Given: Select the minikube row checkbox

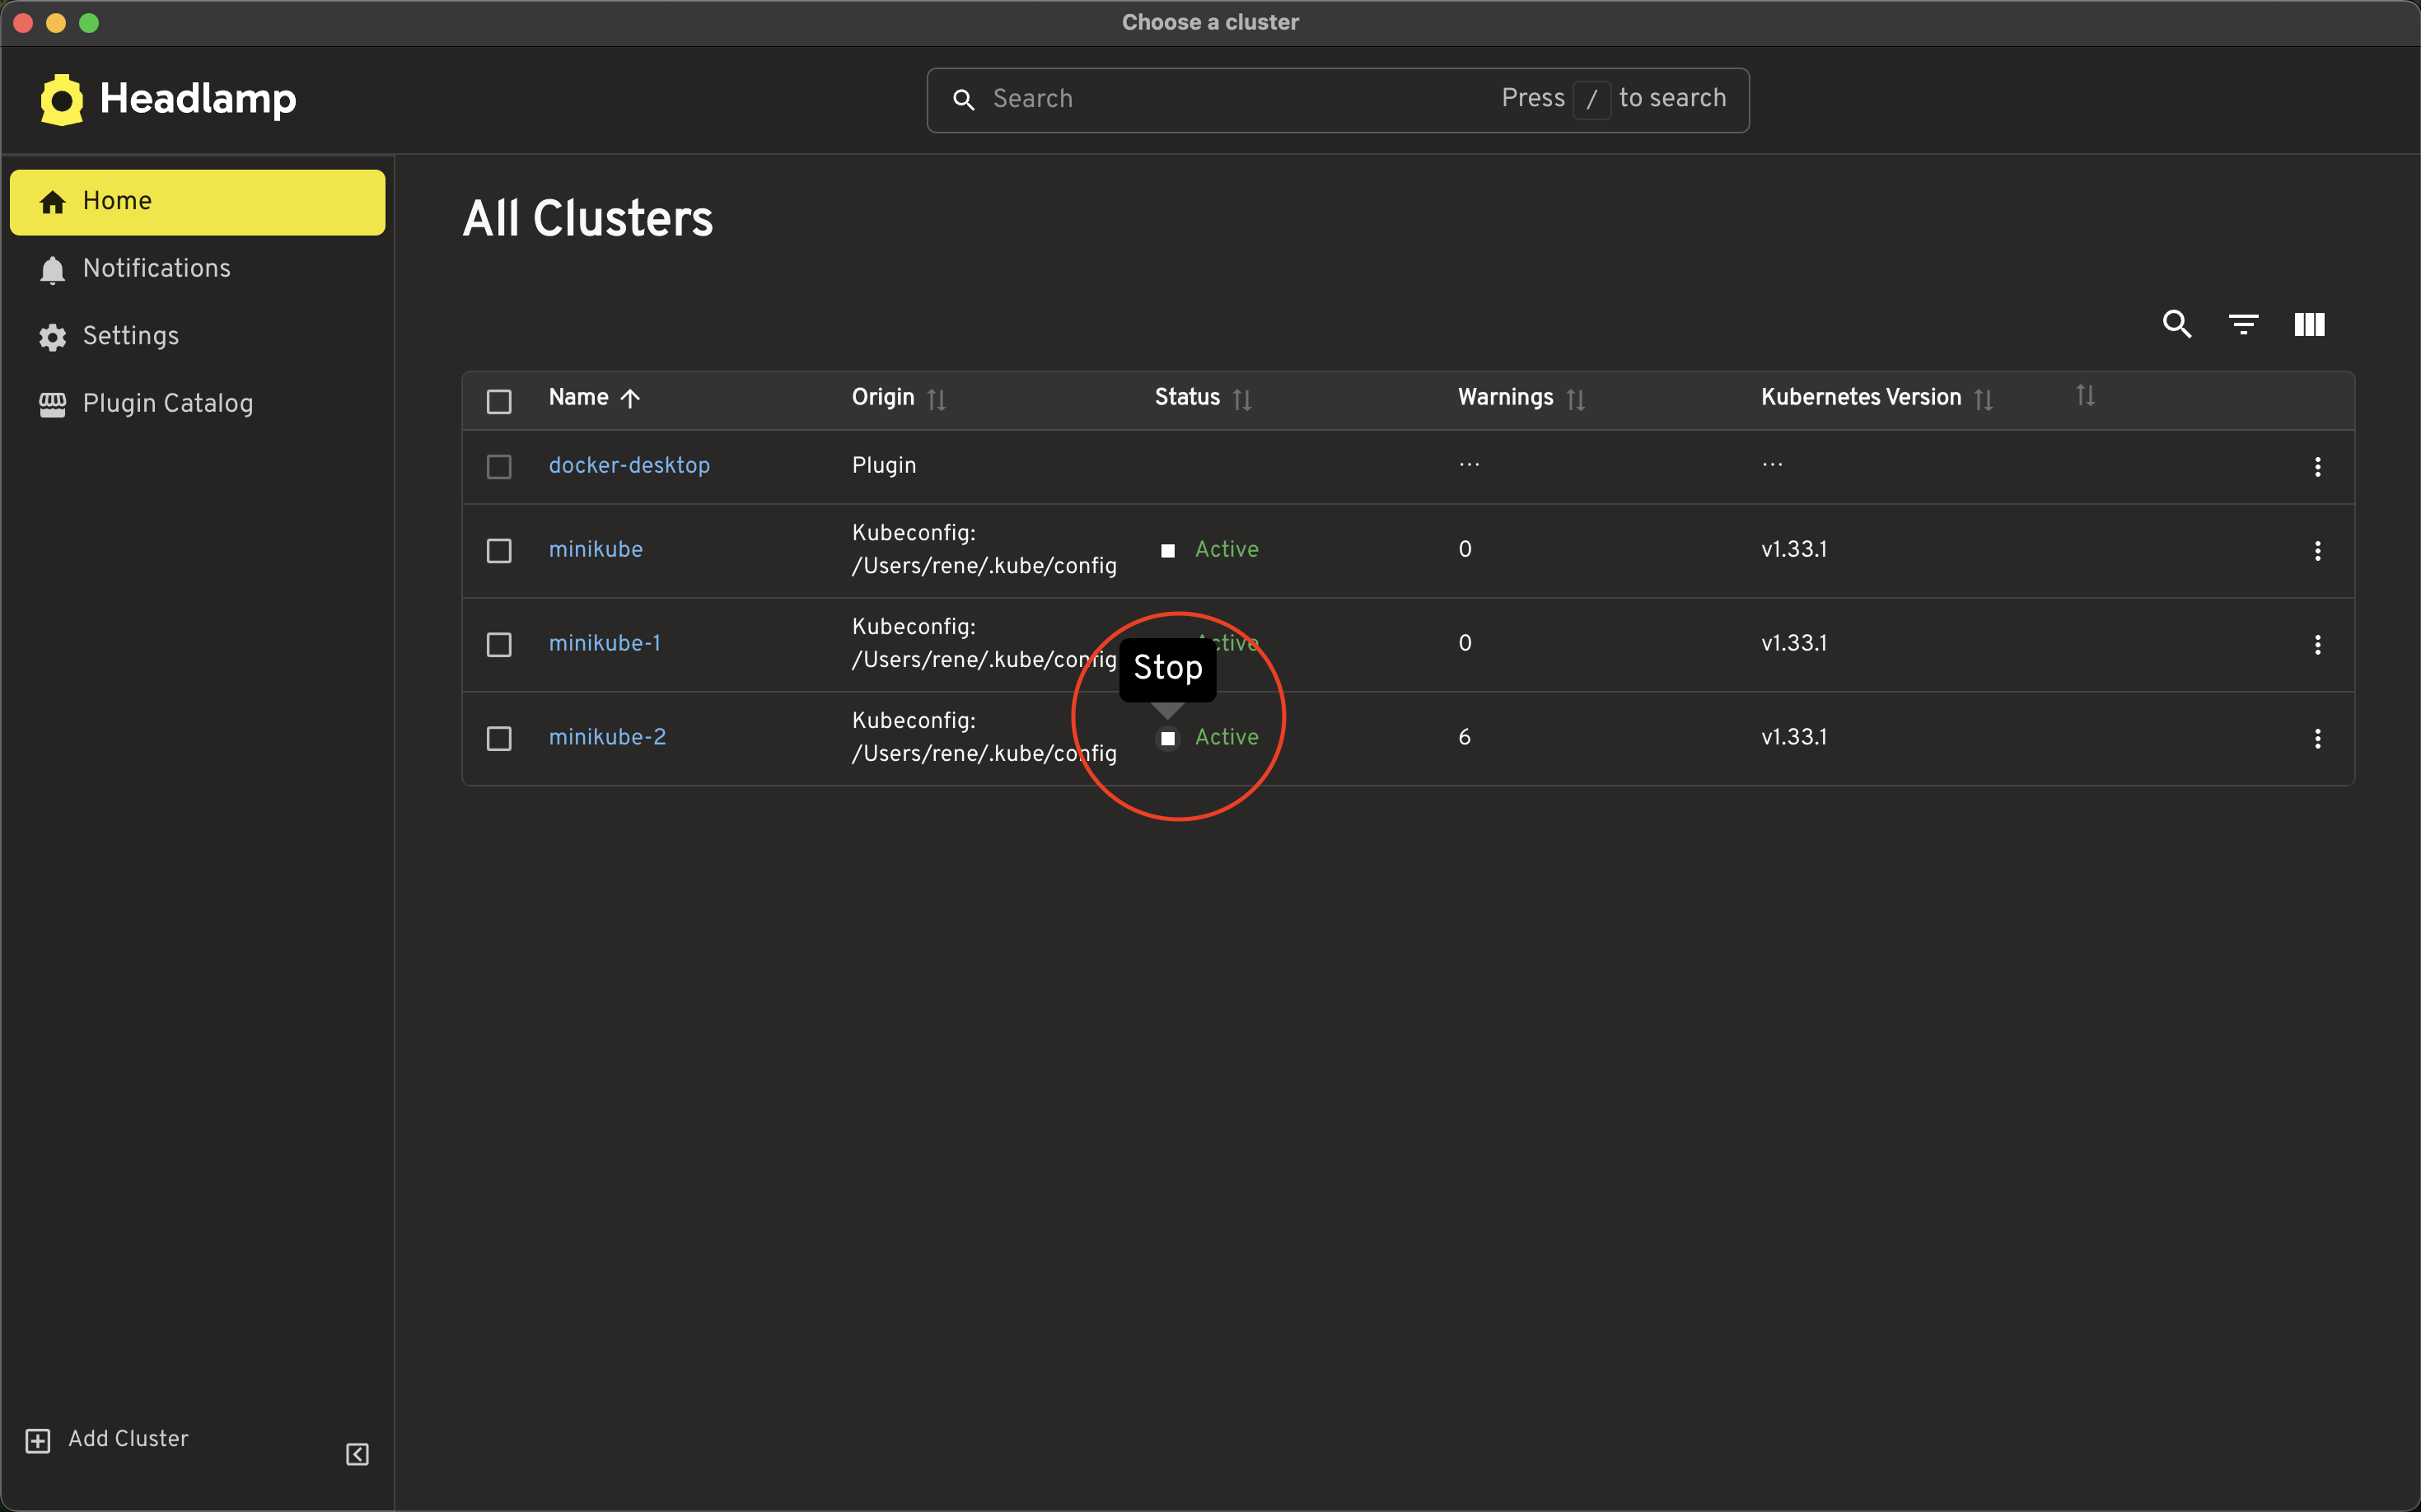Looking at the screenshot, I should 499,550.
